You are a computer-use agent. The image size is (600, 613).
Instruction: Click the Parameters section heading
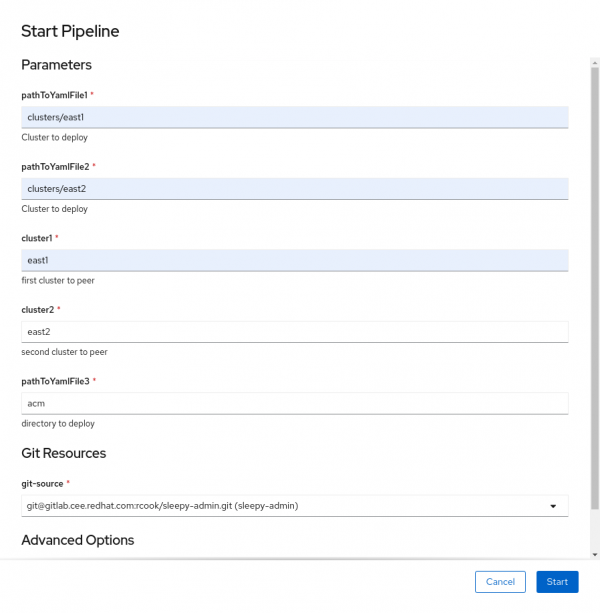[x=56, y=65]
